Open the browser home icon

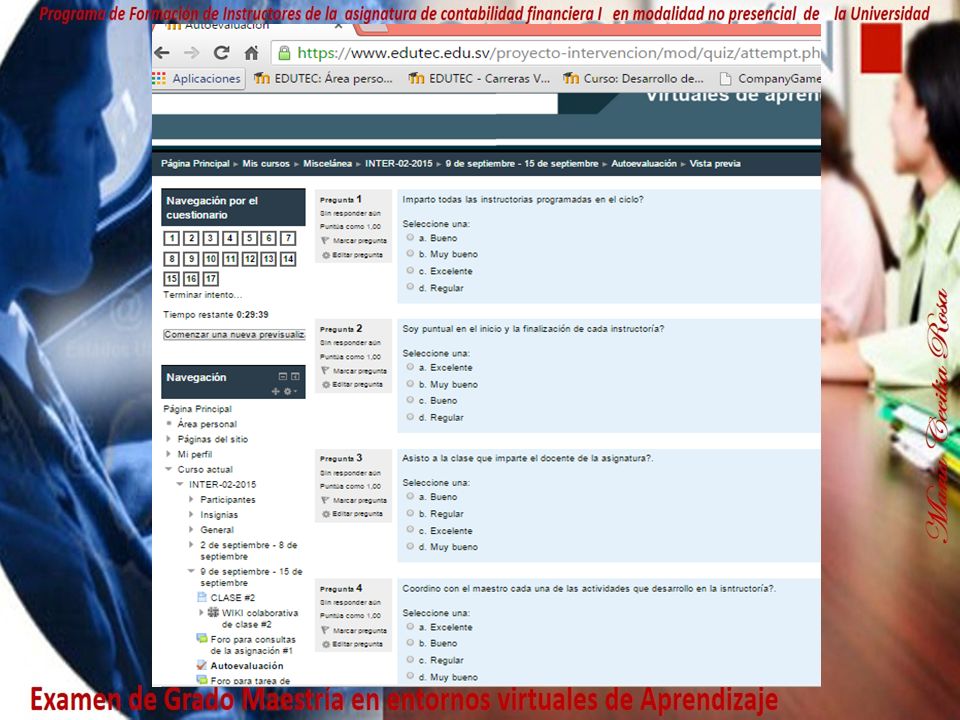251,53
